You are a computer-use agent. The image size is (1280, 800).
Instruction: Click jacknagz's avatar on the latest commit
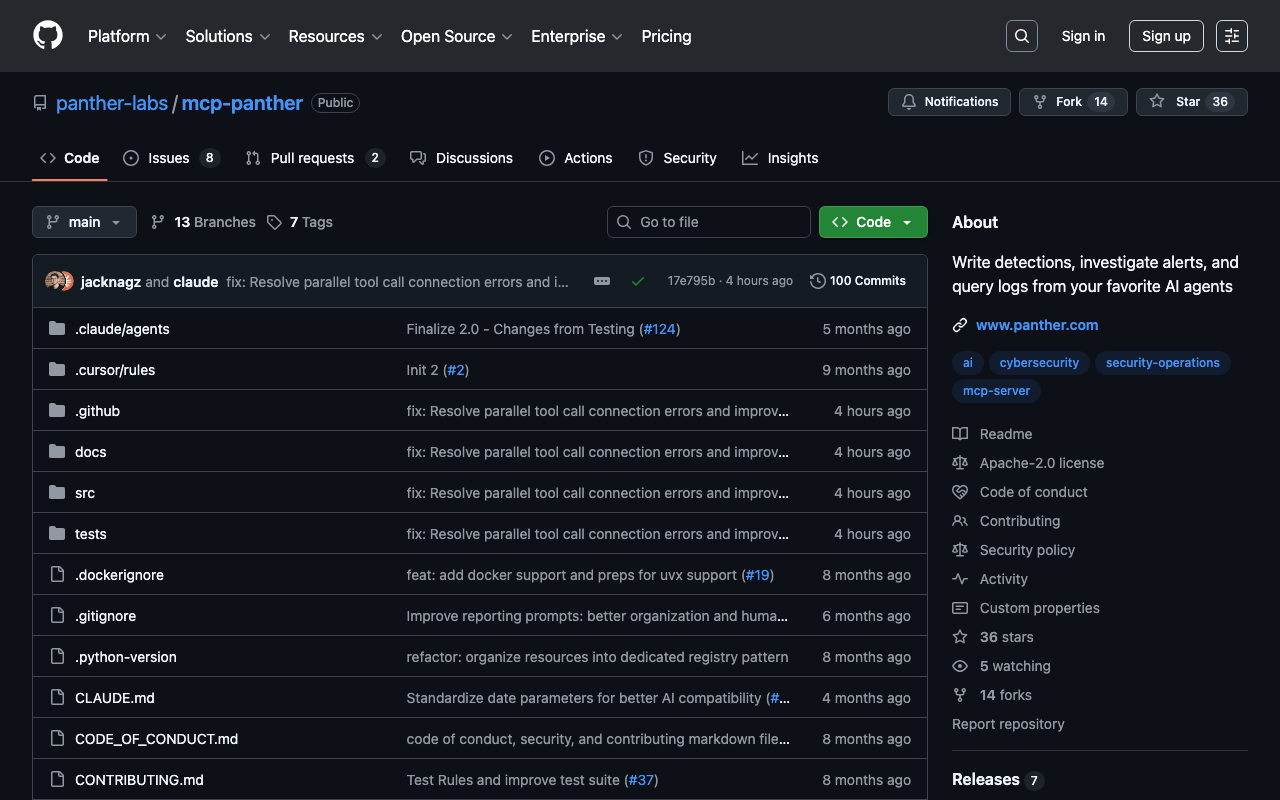54,281
